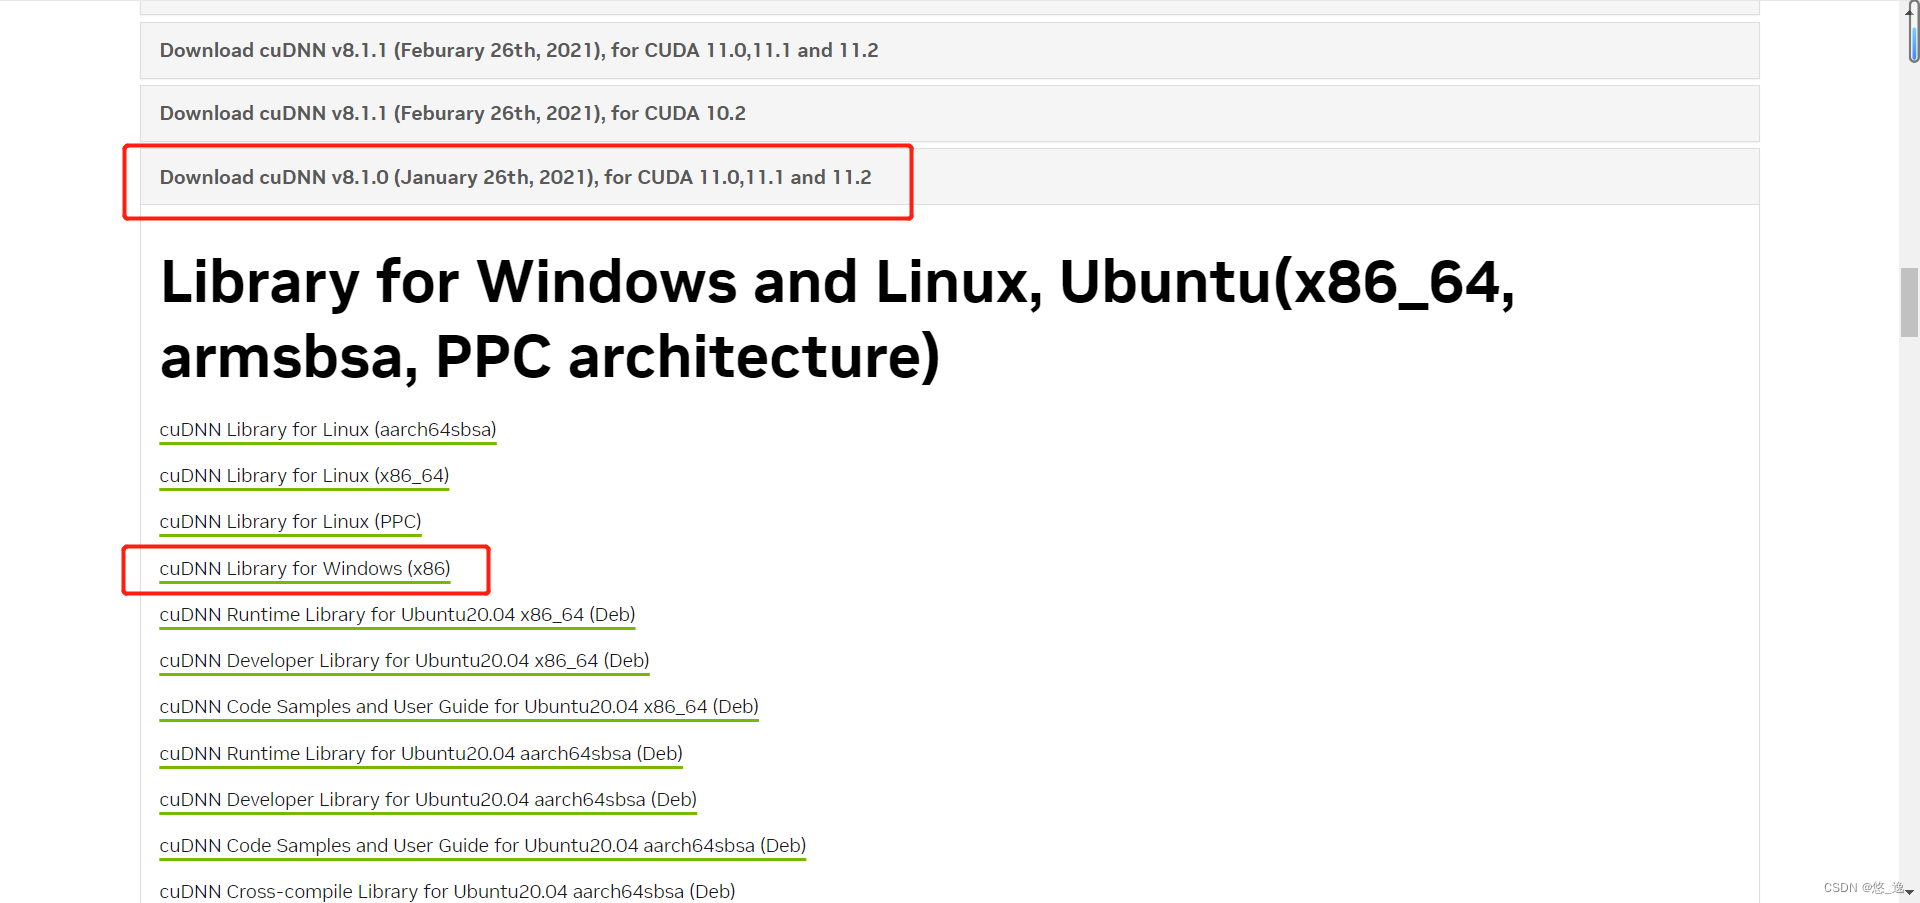Viewport: 1920px width, 903px height.
Task: Open cuDNN Library for Linux (aarch64sbsa)
Action: [x=327, y=429]
